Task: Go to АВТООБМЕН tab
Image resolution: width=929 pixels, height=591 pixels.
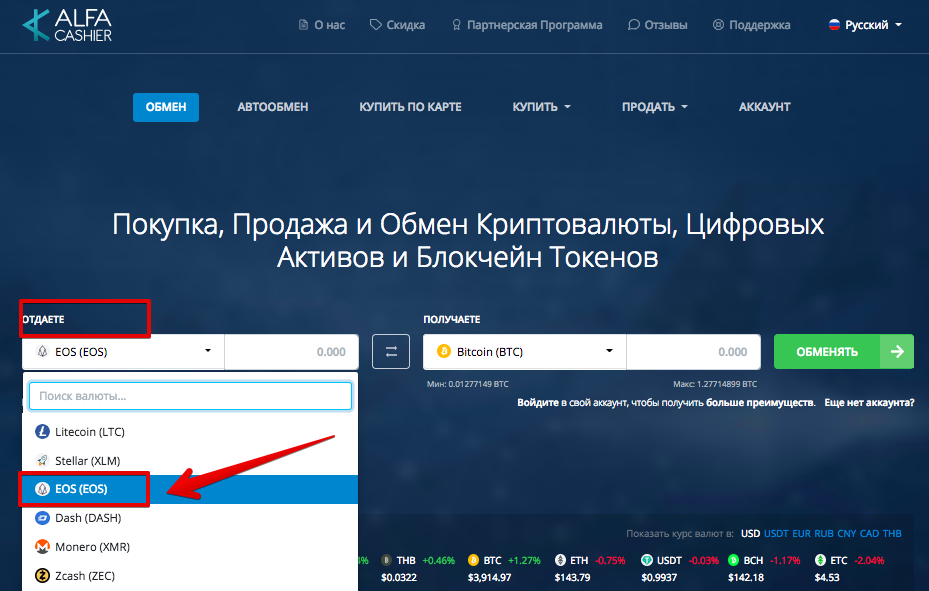Action: [x=273, y=107]
